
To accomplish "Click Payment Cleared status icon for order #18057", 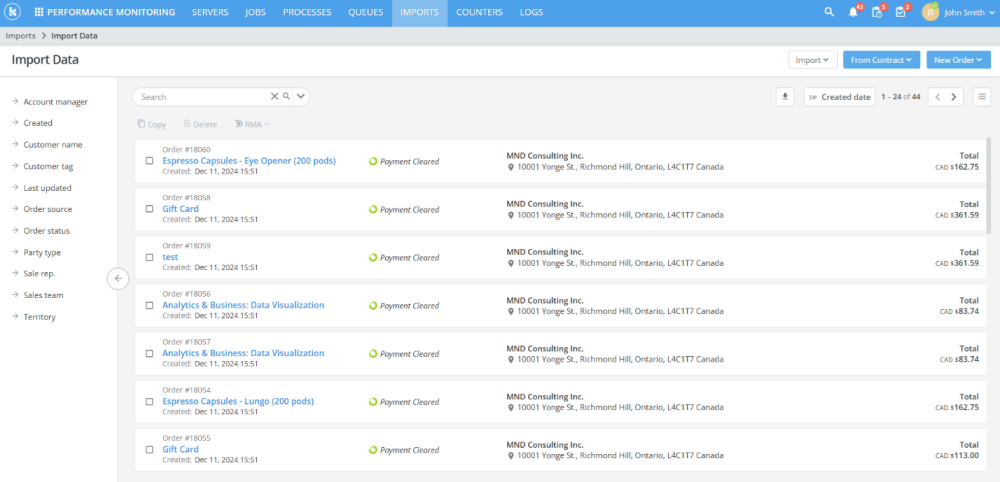I will coord(373,353).
